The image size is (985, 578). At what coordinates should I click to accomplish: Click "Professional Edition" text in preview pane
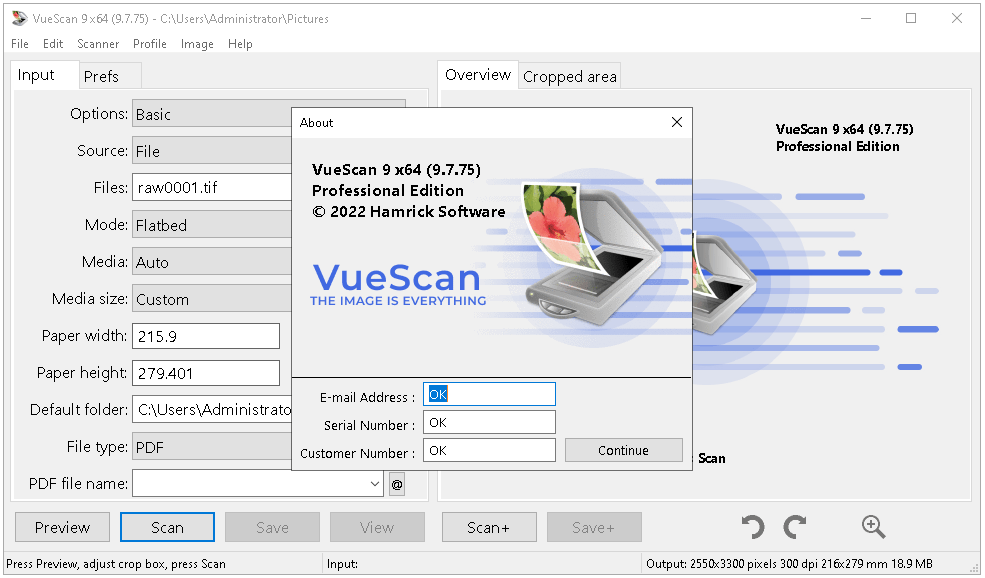pyautogui.click(x=837, y=146)
